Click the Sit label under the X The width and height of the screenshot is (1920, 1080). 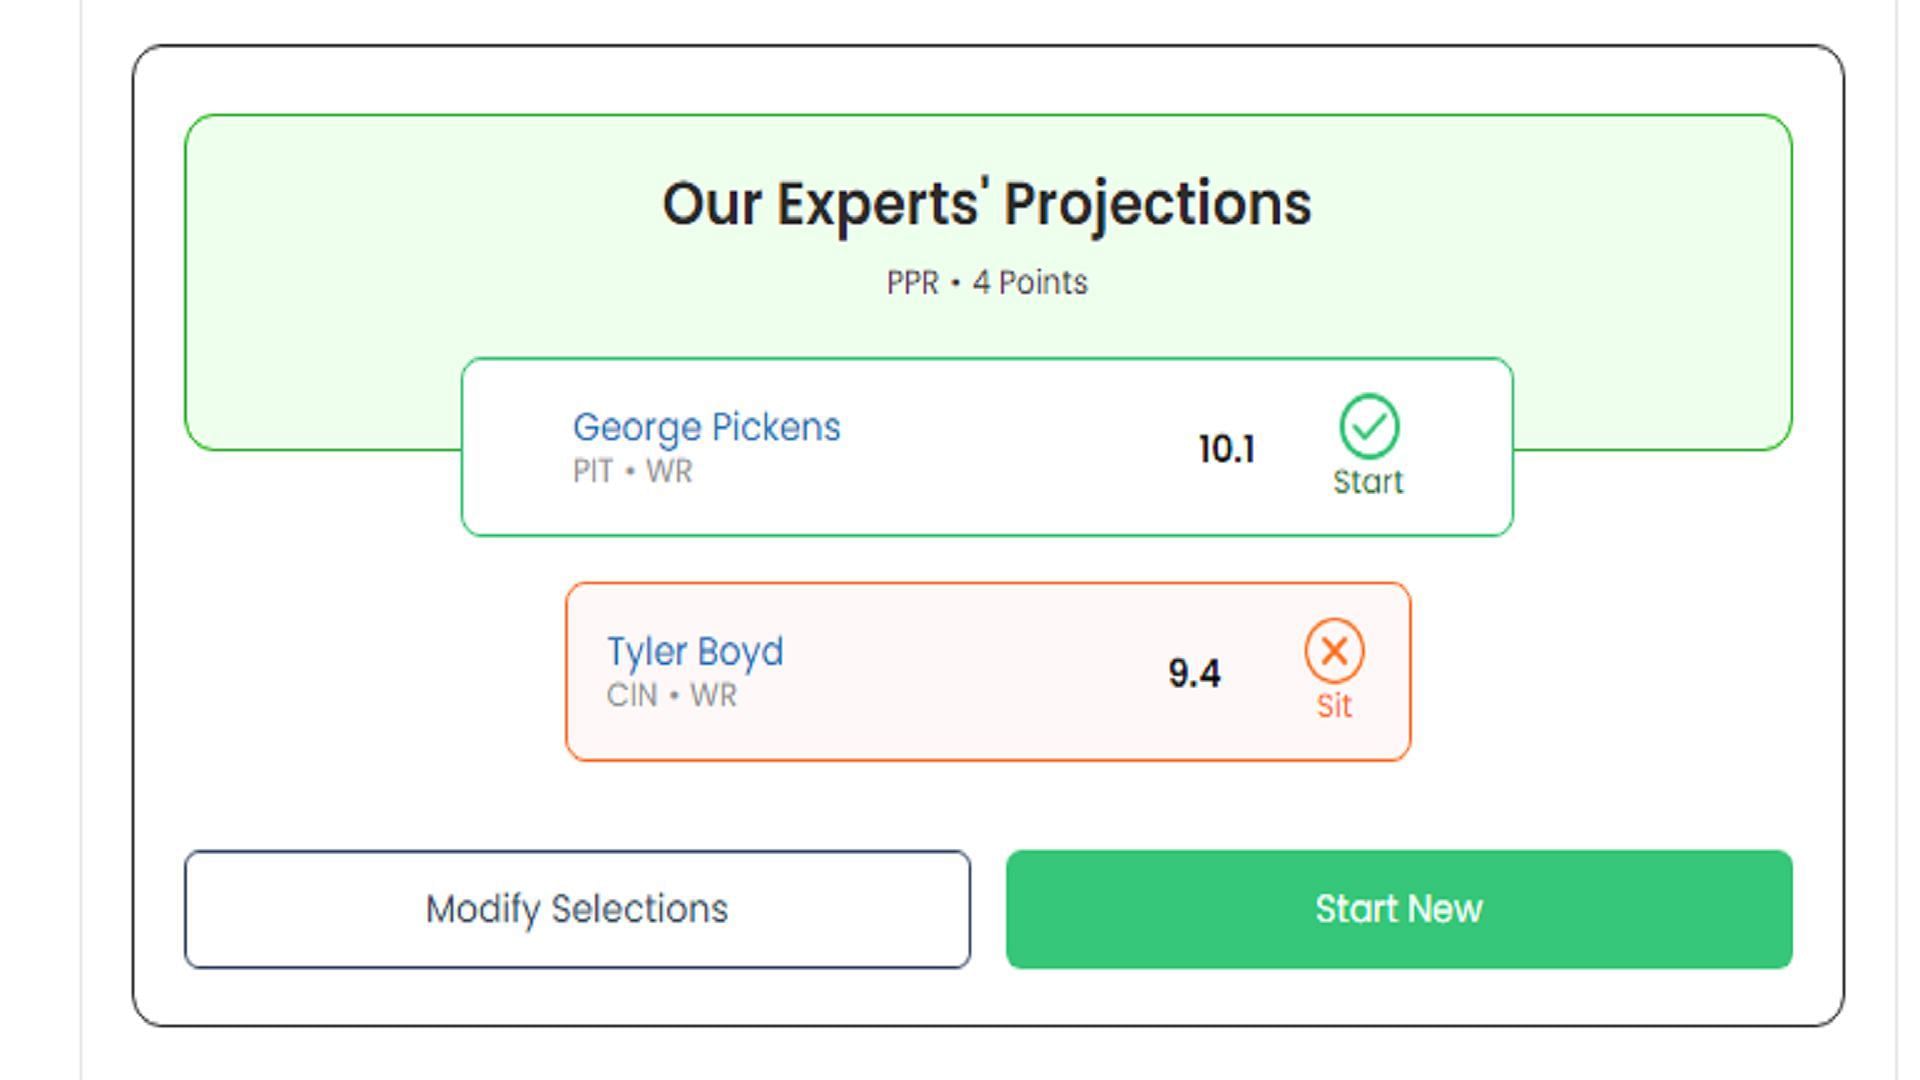1334,706
